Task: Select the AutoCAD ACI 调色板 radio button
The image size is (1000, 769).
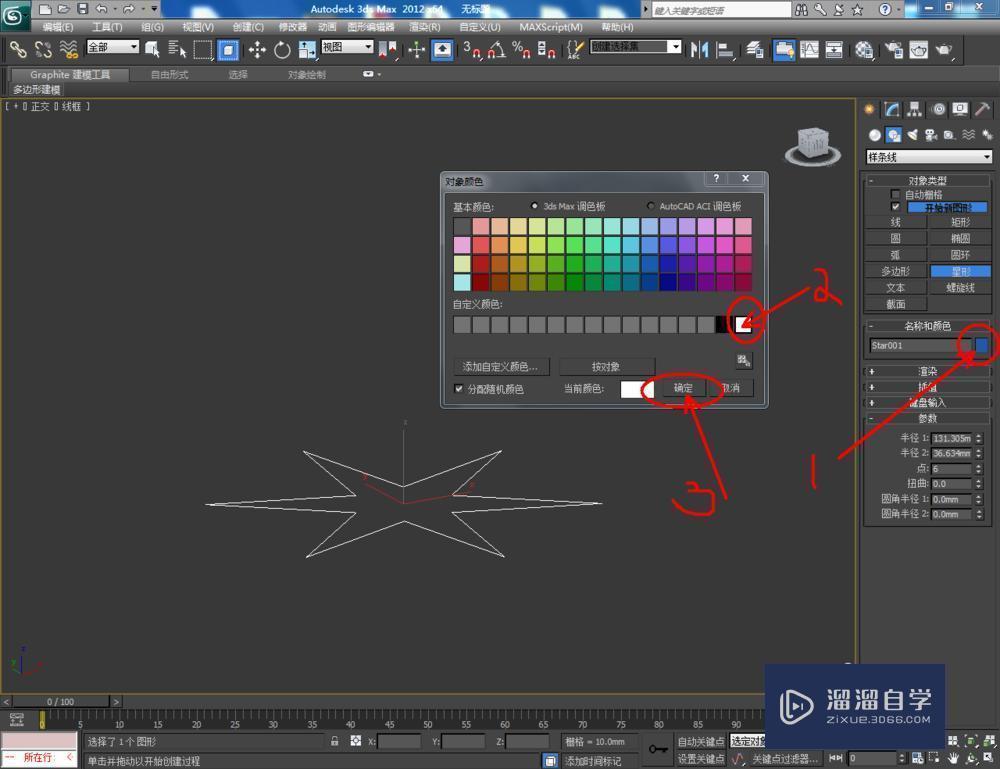Action: coord(650,206)
